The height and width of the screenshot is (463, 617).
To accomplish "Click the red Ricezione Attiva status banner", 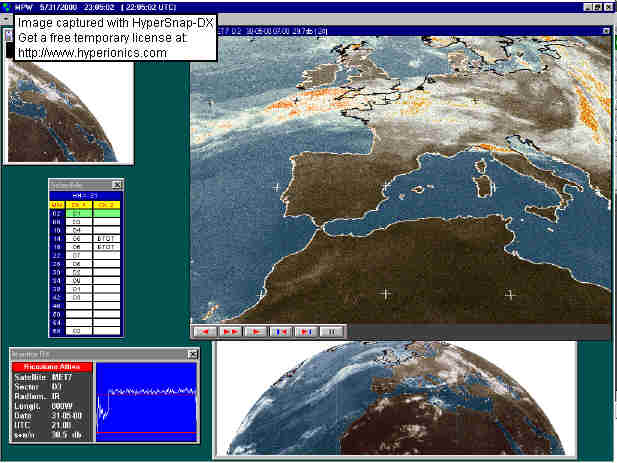I will (x=51, y=367).
